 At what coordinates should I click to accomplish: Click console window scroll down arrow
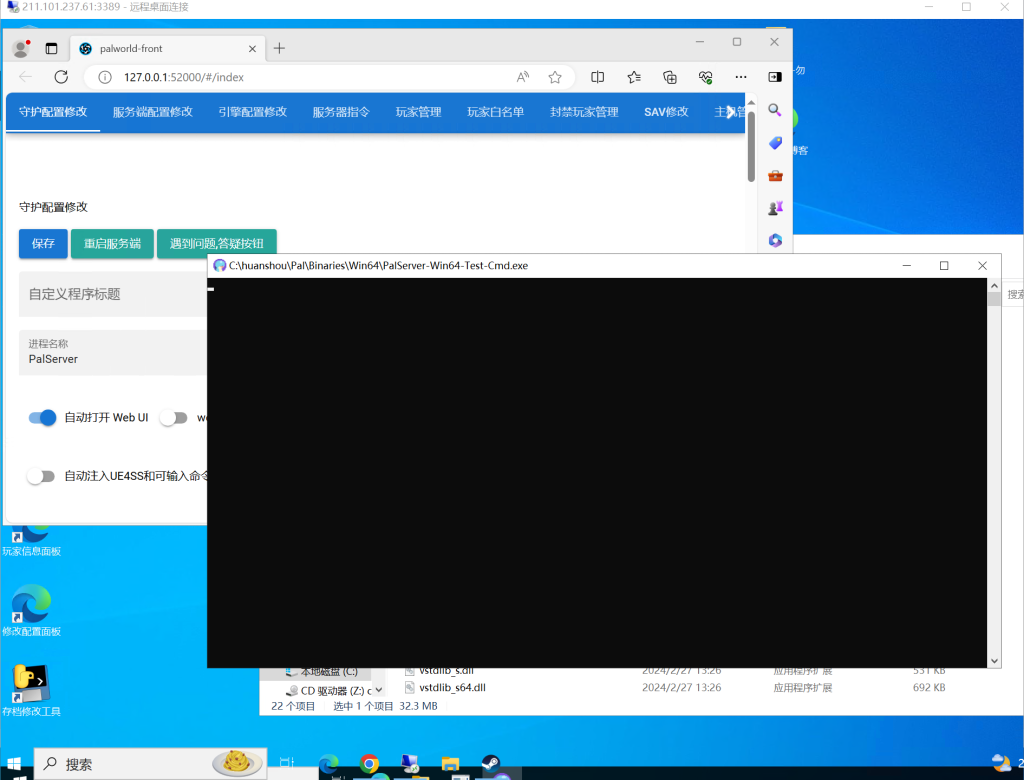tap(994, 660)
